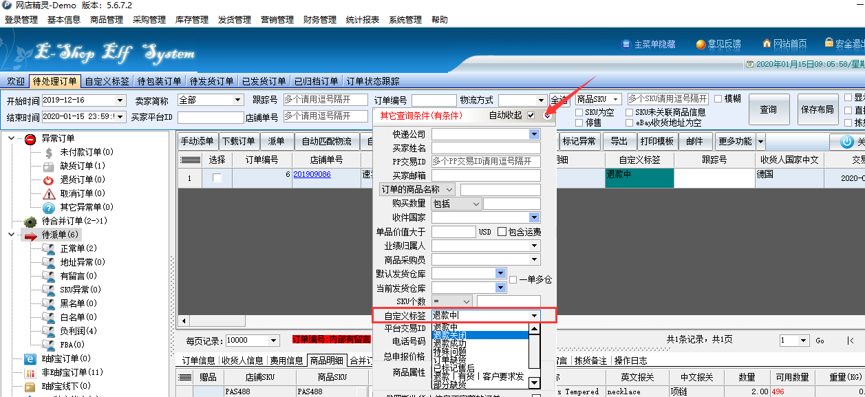Open the 库存管理 menu
Image resolution: width=865 pixels, height=397 pixels.
pyautogui.click(x=192, y=20)
